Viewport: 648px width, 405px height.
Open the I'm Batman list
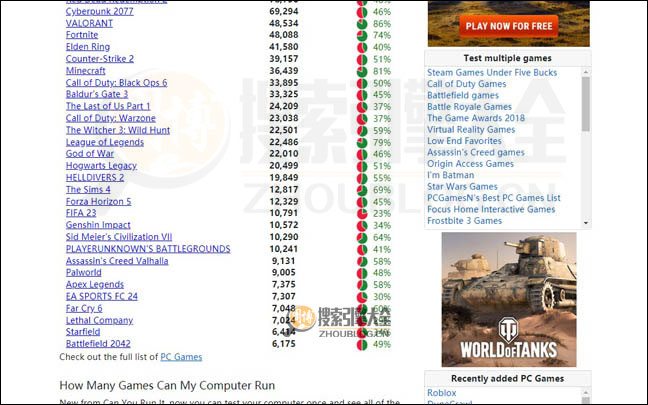[450, 175]
